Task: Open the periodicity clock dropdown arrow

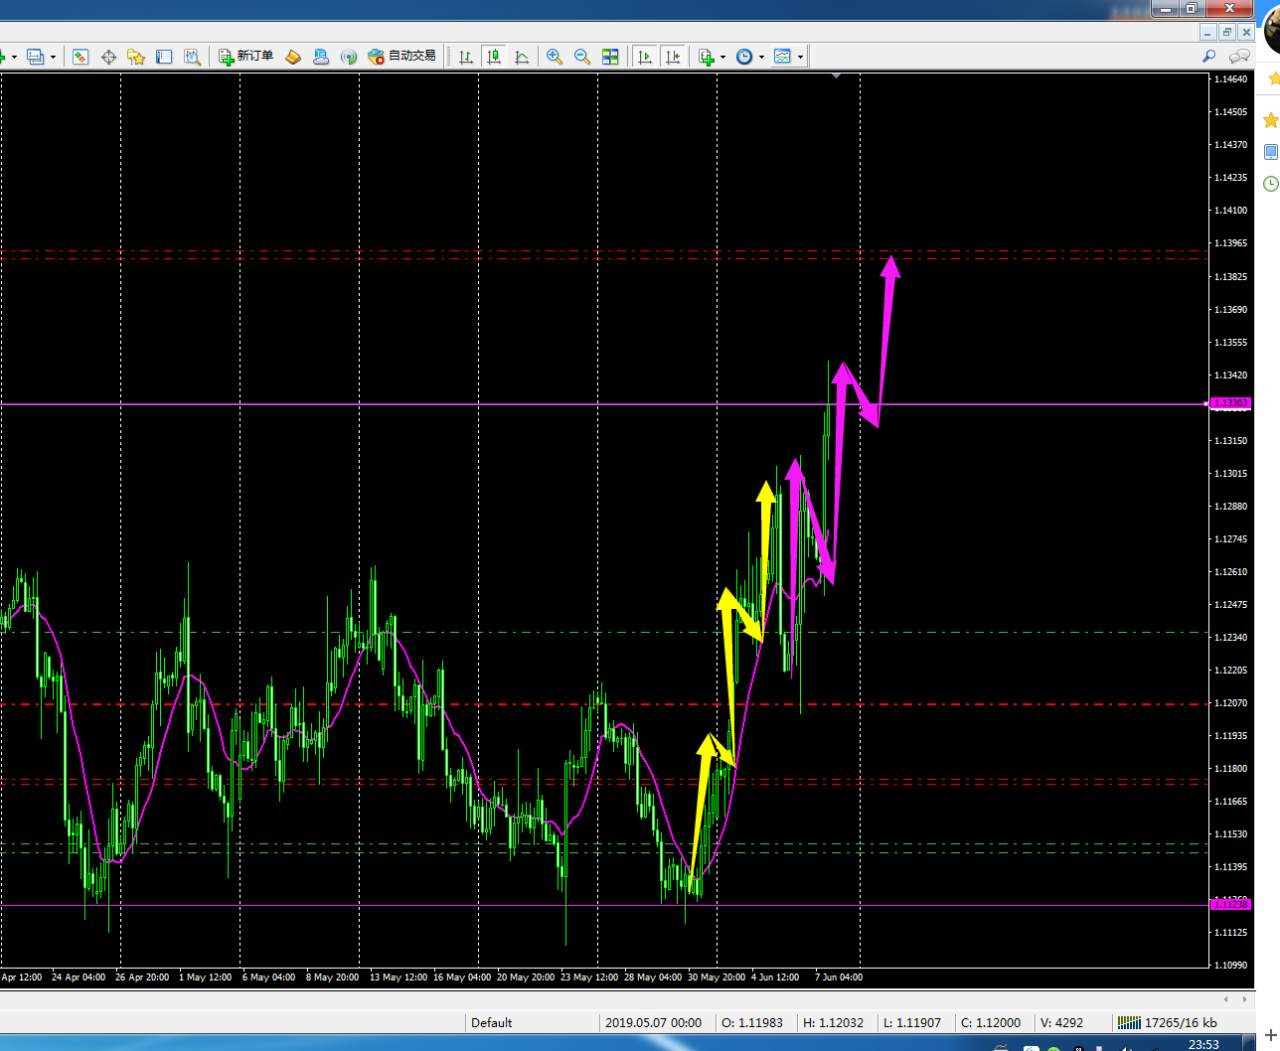Action: click(x=762, y=57)
